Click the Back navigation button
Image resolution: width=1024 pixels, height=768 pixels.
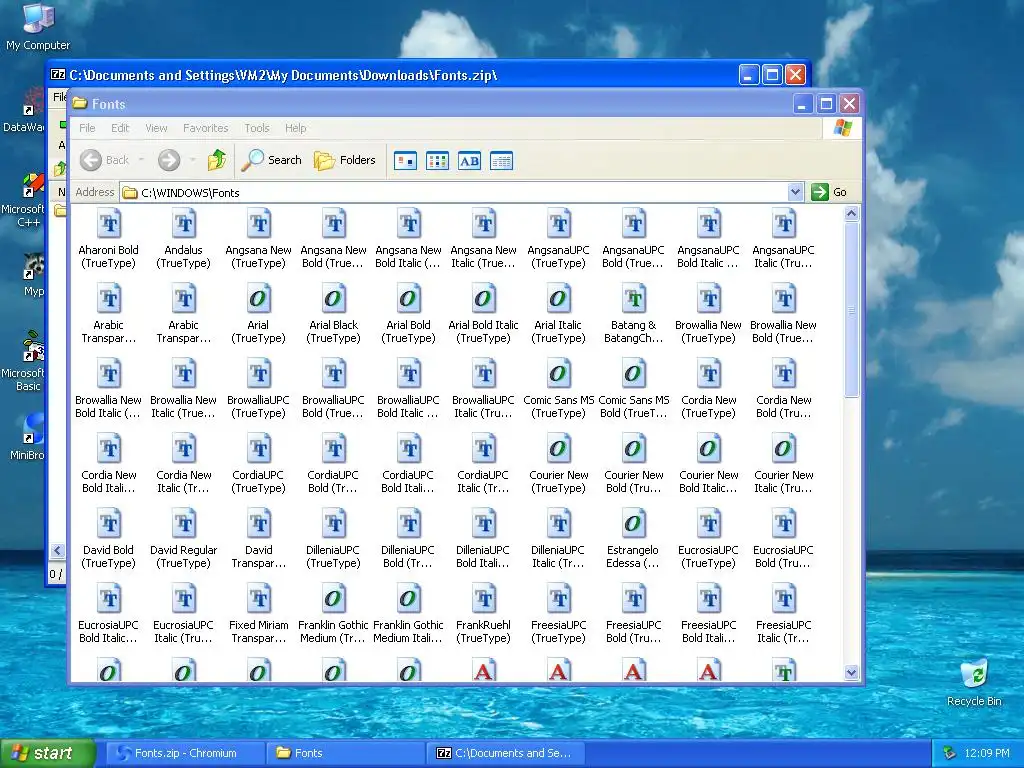pos(104,160)
